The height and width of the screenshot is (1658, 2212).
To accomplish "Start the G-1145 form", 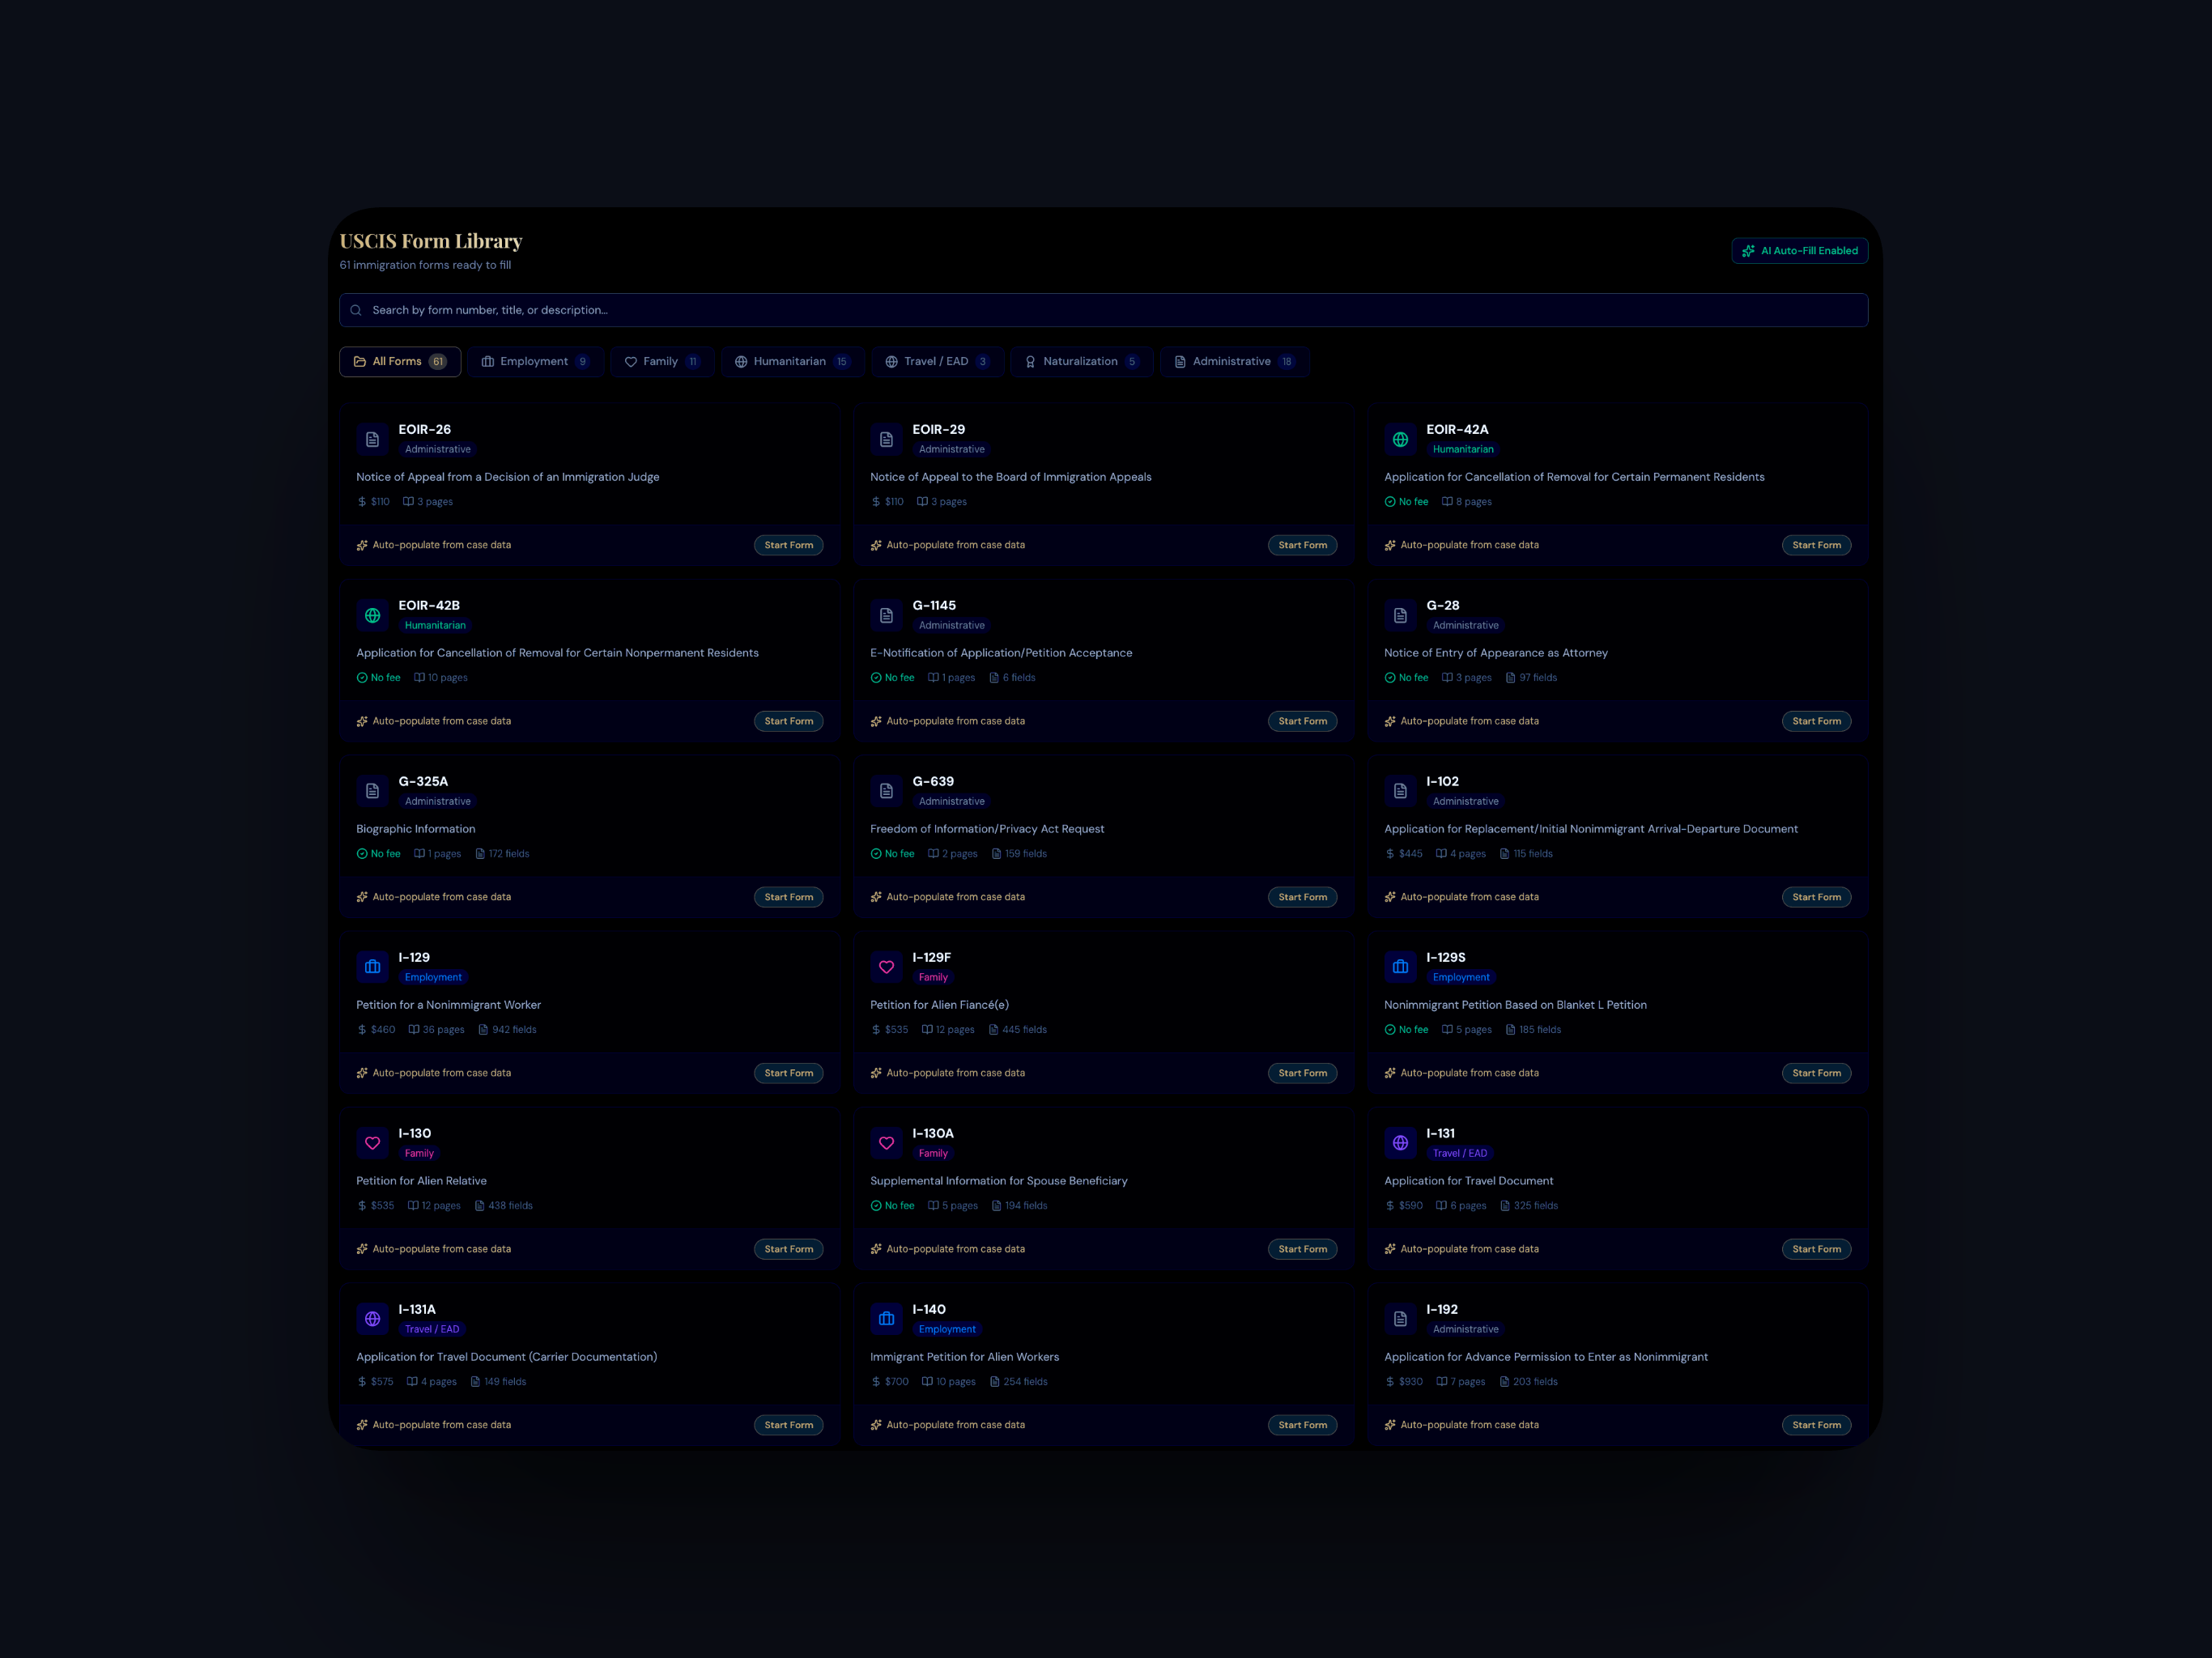I will [1303, 721].
